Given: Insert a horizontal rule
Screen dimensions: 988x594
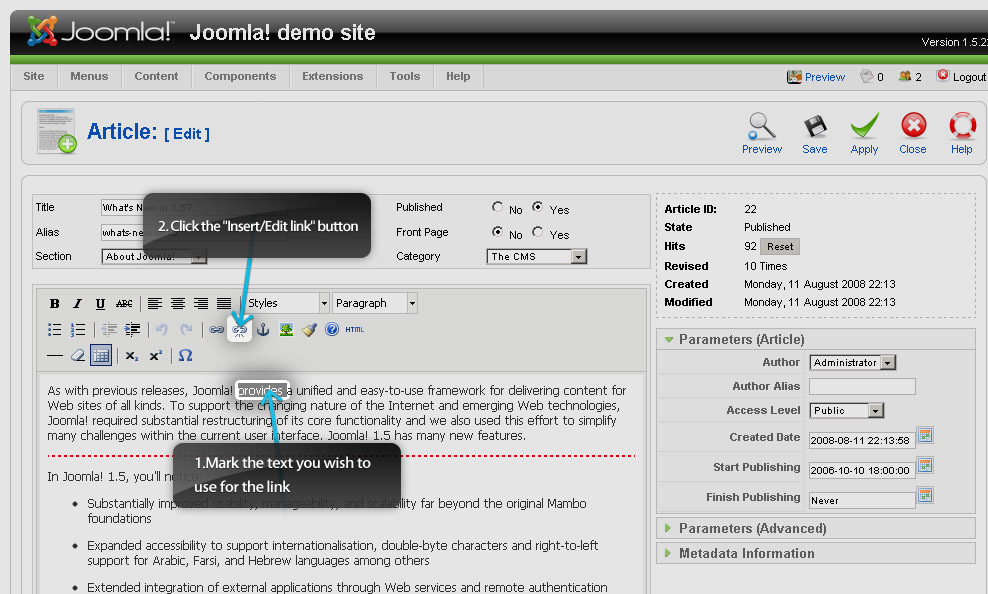Looking at the screenshot, I should pos(55,356).
